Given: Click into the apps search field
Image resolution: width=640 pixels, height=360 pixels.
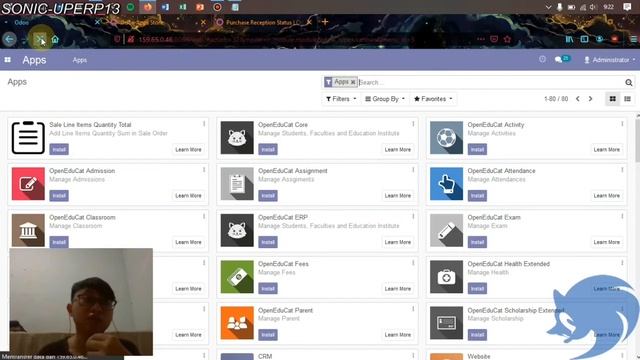Looking at the screenshot, I should click(x=490, y=82).
